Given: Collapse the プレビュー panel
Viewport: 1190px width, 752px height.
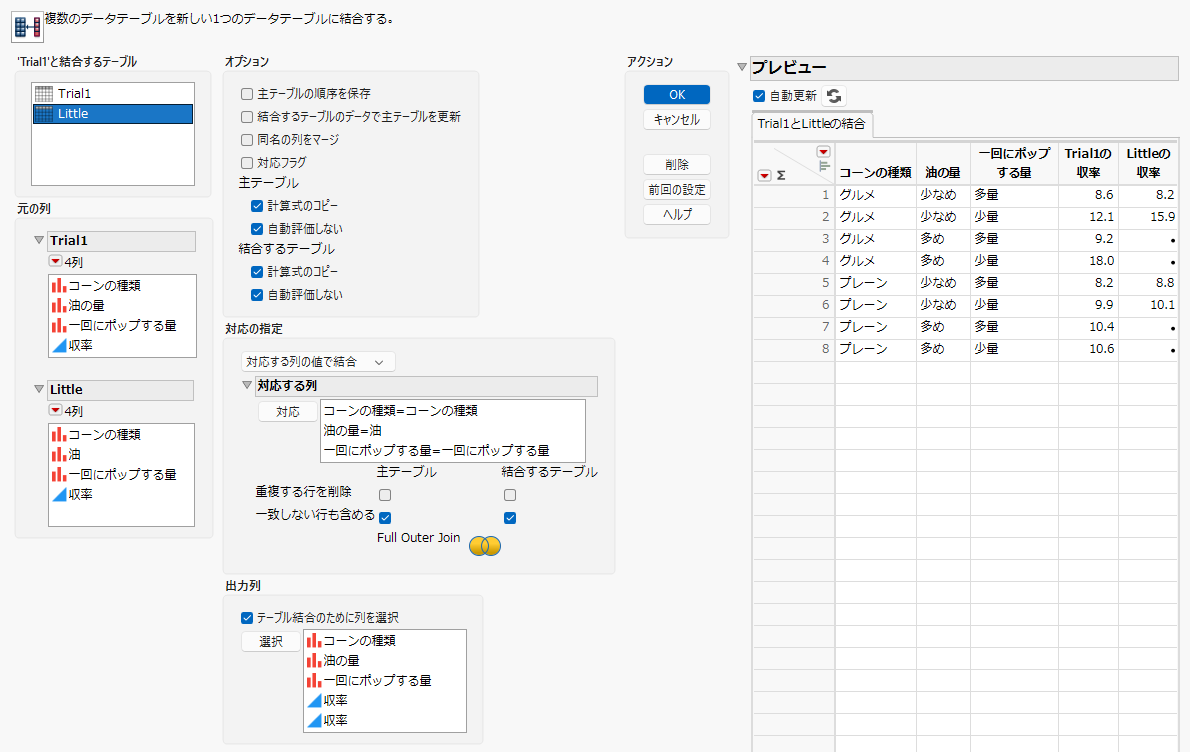Looking at the screenshot, I should (742, 67).
